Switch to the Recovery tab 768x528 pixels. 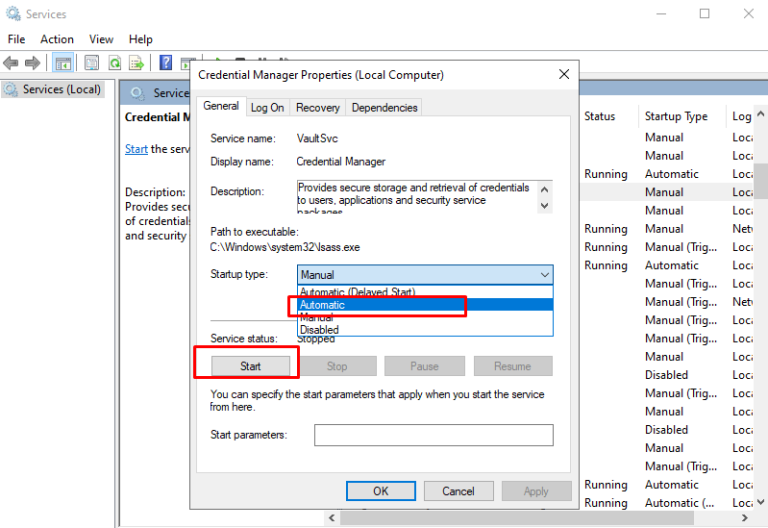[x=317, y=108]
